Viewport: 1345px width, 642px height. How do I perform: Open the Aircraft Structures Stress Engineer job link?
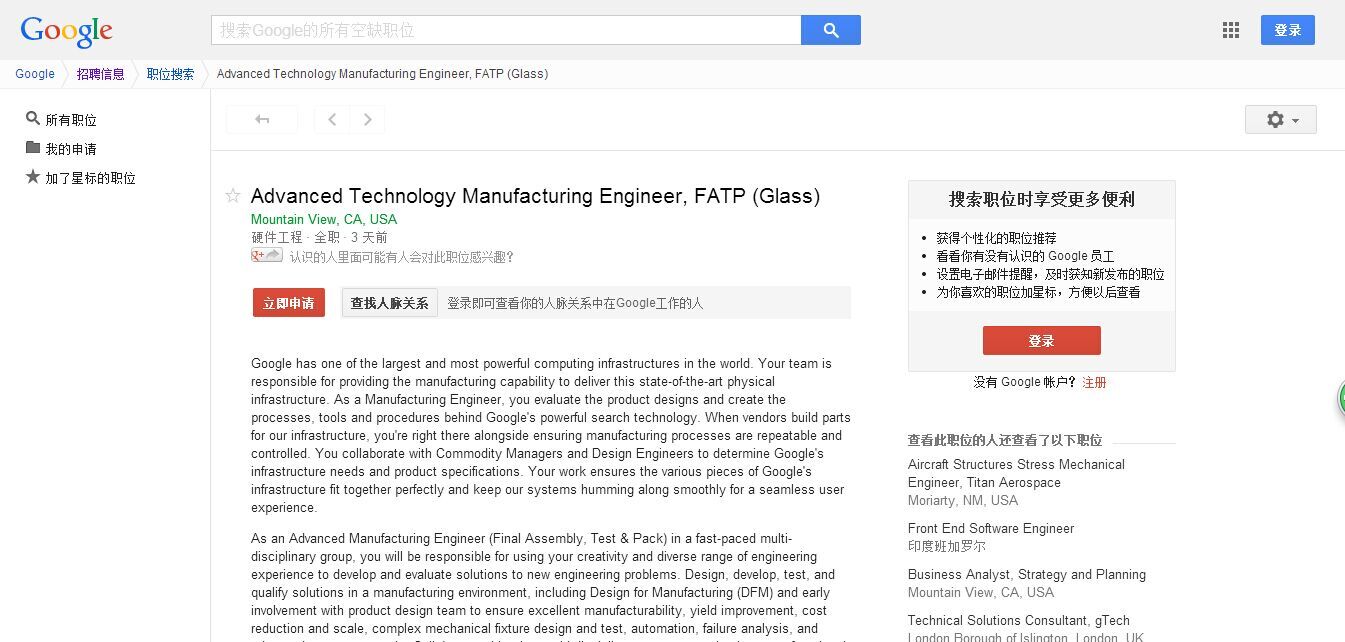1016,473
